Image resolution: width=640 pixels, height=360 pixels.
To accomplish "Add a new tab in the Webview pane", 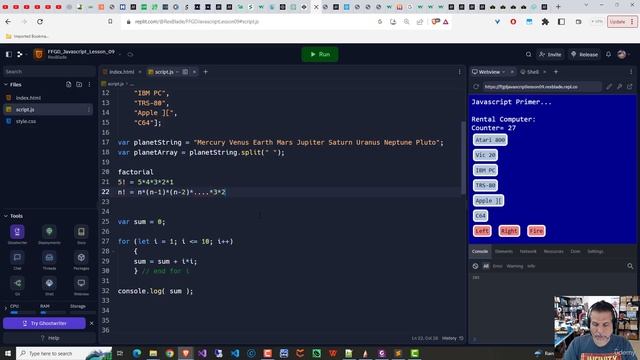I will coord(556,72).
